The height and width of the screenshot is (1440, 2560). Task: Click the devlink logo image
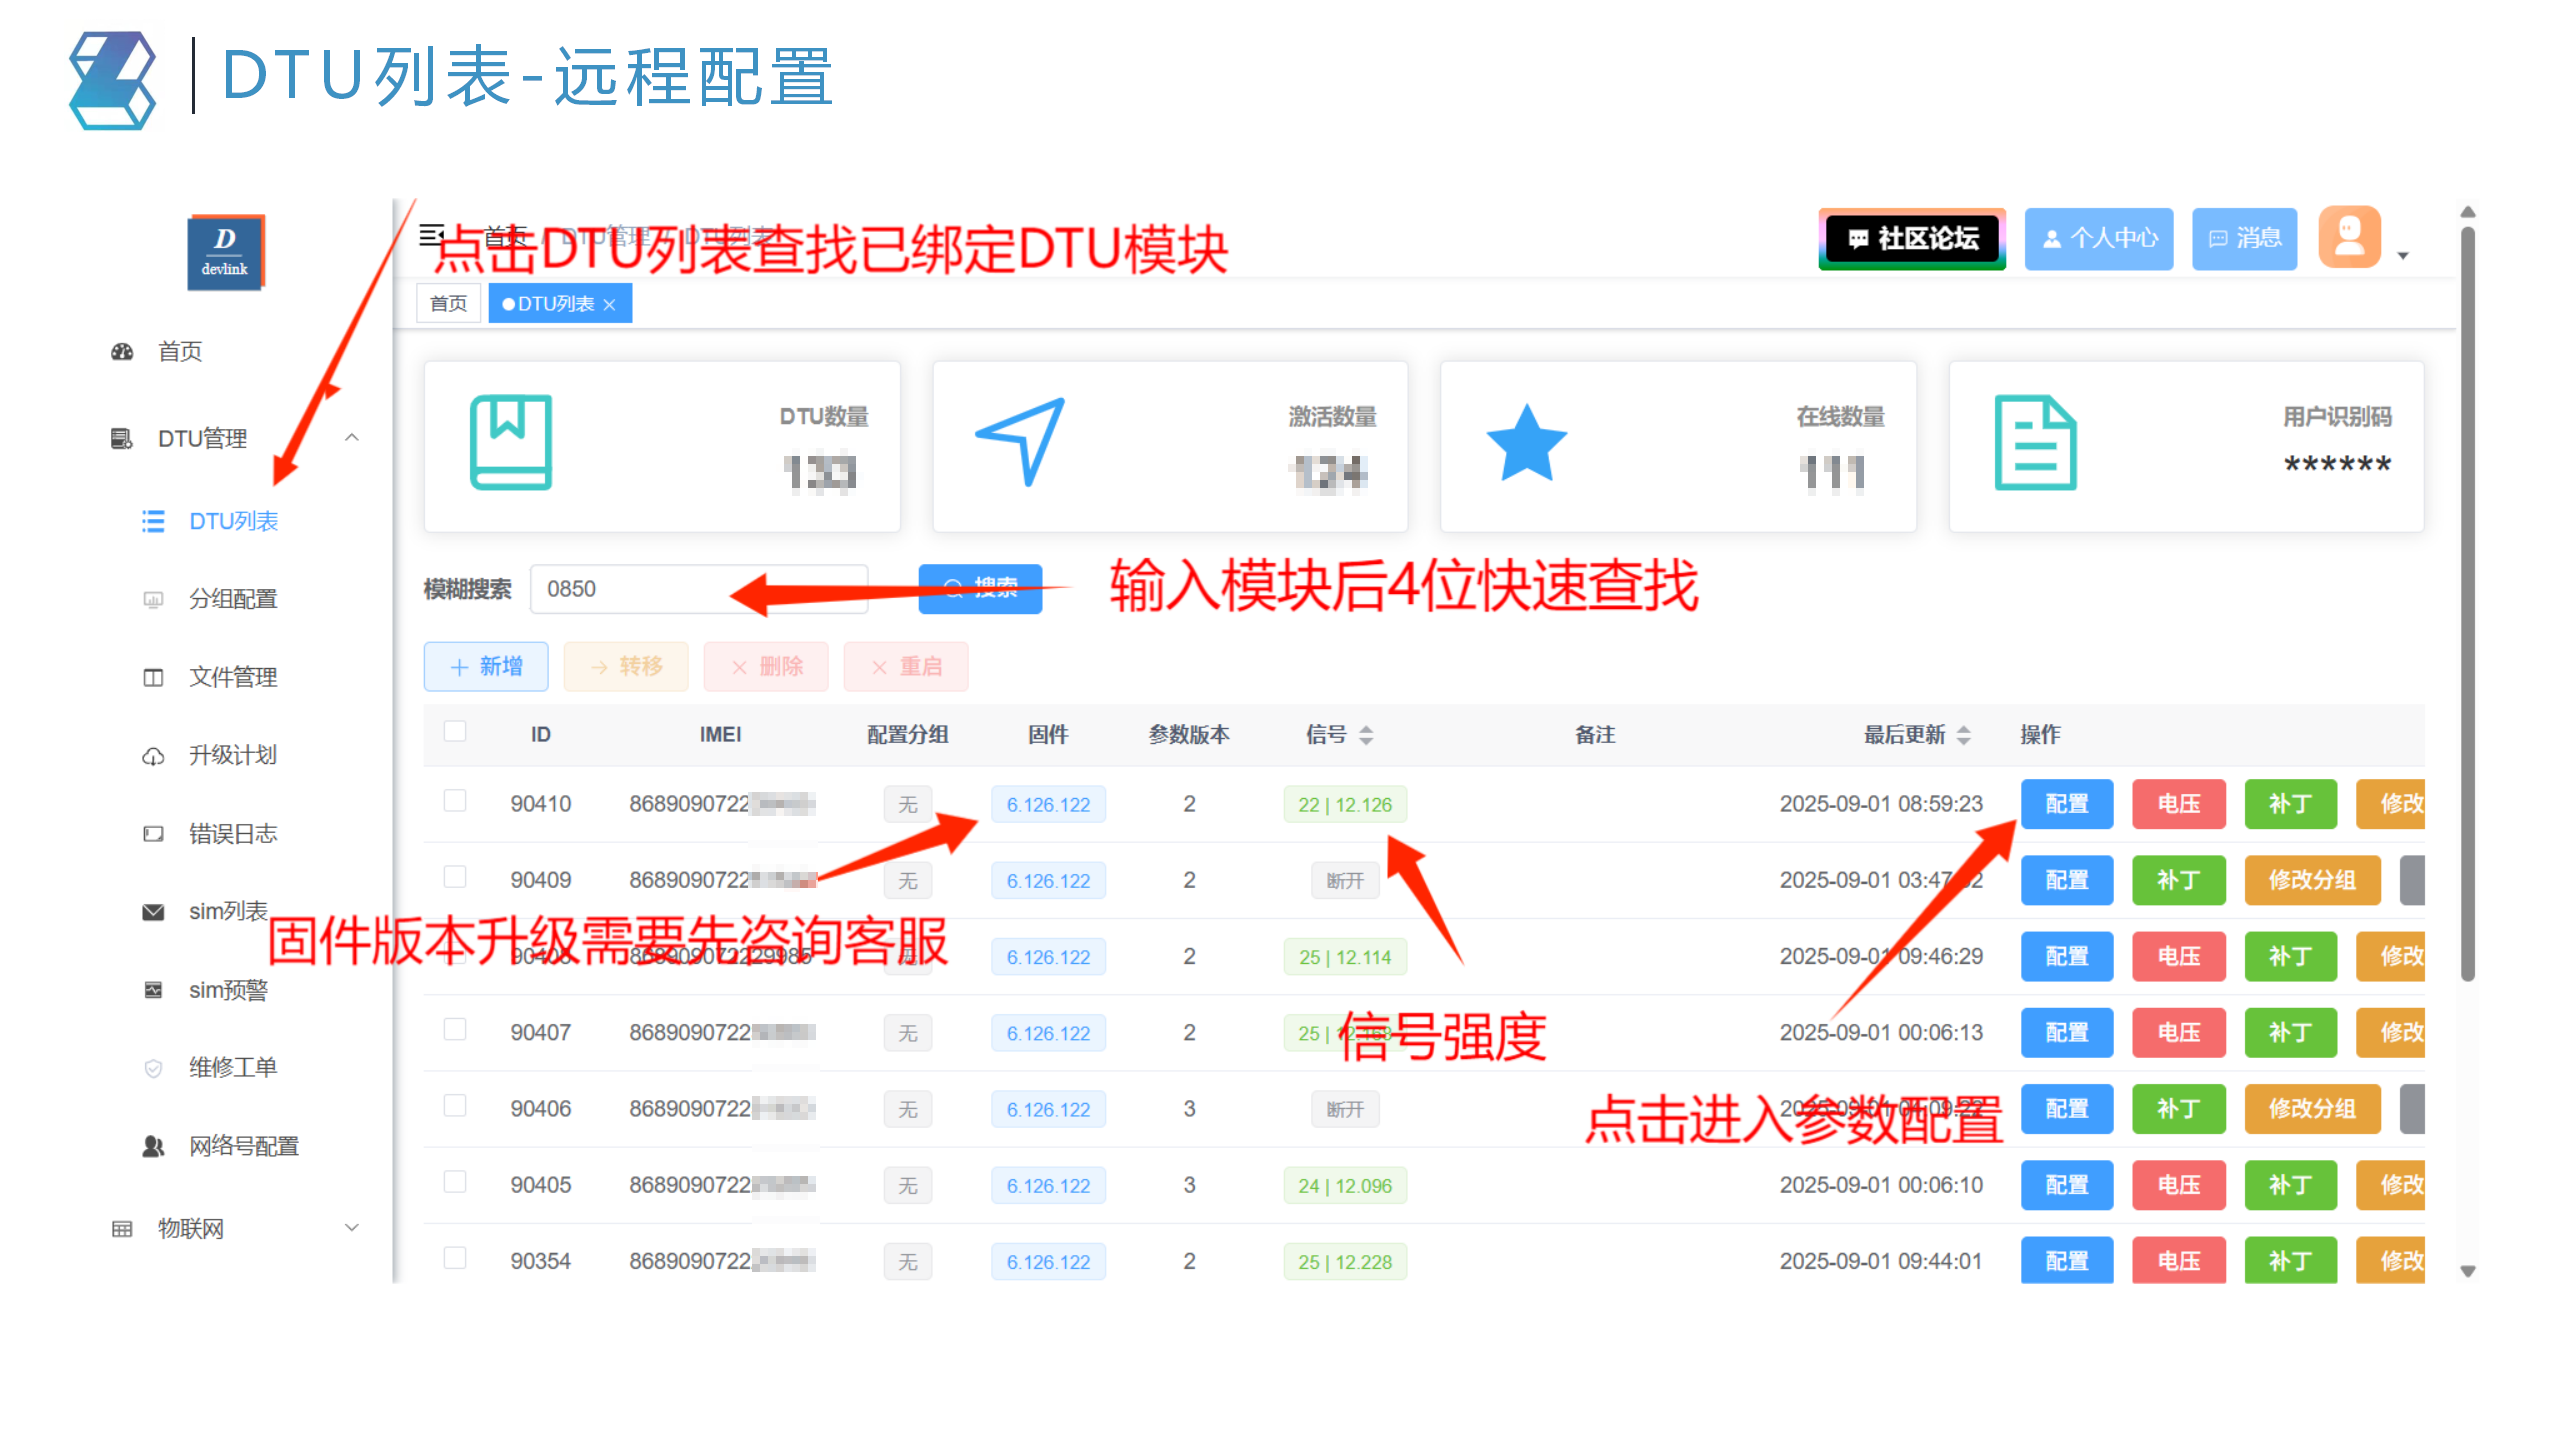point(224,252)
